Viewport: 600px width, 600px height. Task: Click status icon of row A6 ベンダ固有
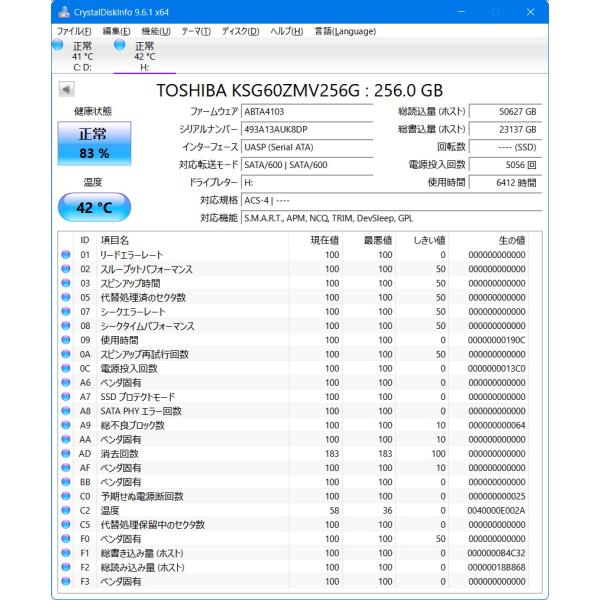point(66,382)
